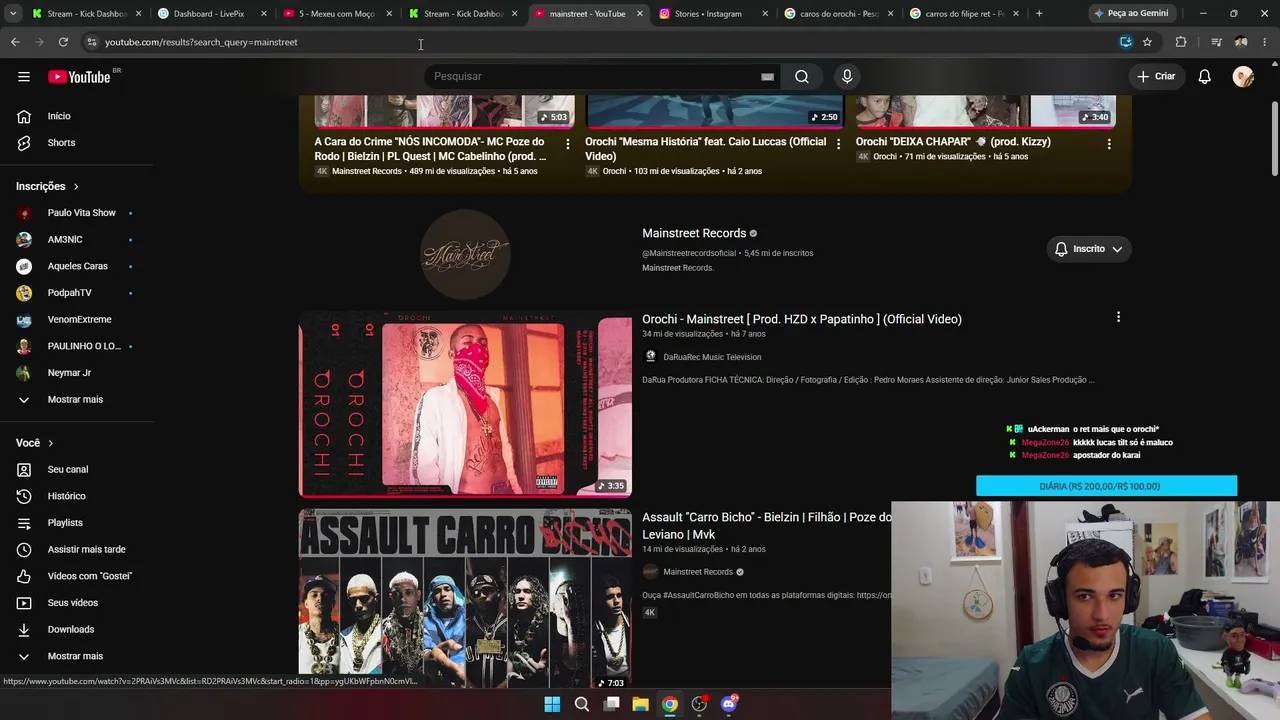This screenshot has width=1280, height=720.
Task: Open the Orochi - Mainstreet Official Video title
Action: (x=802, y=319)
